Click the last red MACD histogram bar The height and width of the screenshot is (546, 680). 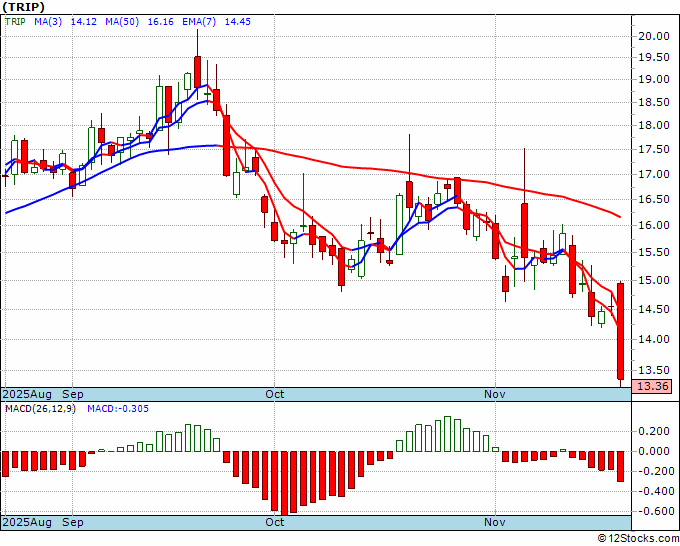(x=621, y=466)
